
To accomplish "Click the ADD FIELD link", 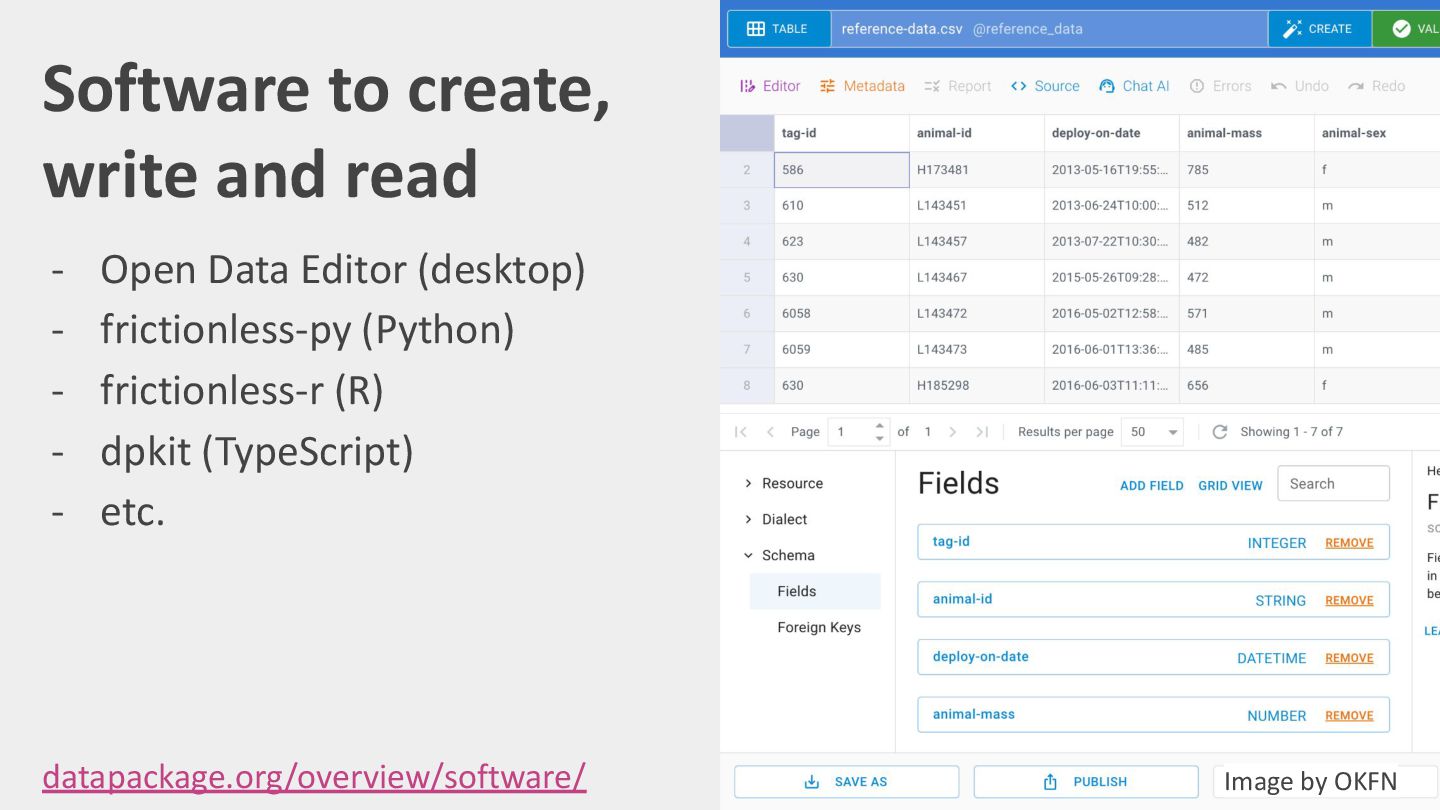I will (x=1151, y=486).
